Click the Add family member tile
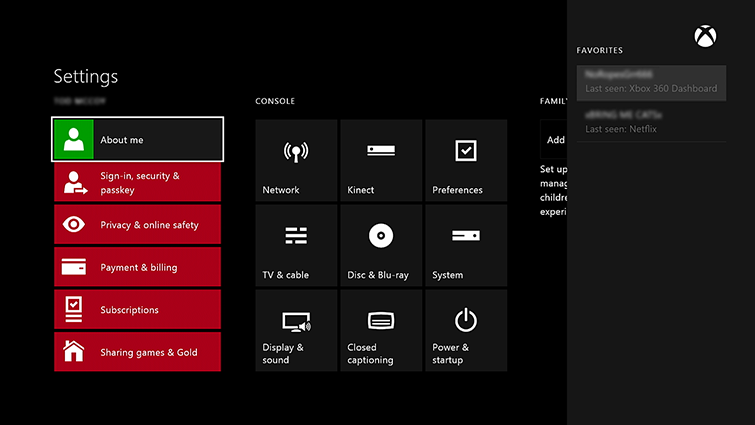This screenshot has width=755, height=425. tap(554, 140)
